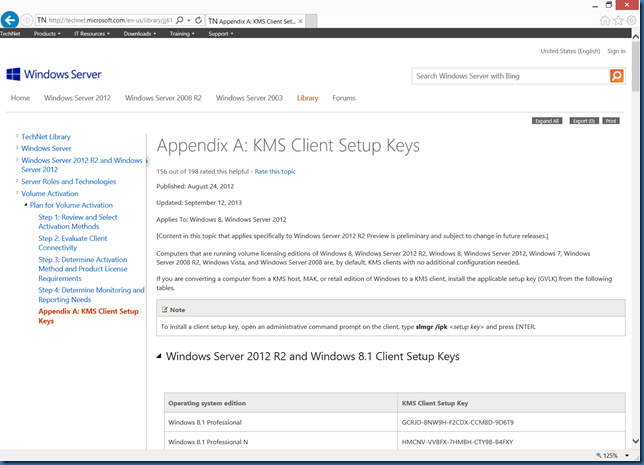The image size is (644, 465).
Task: Select the Forums tab
Action: [x=344, y=98]
